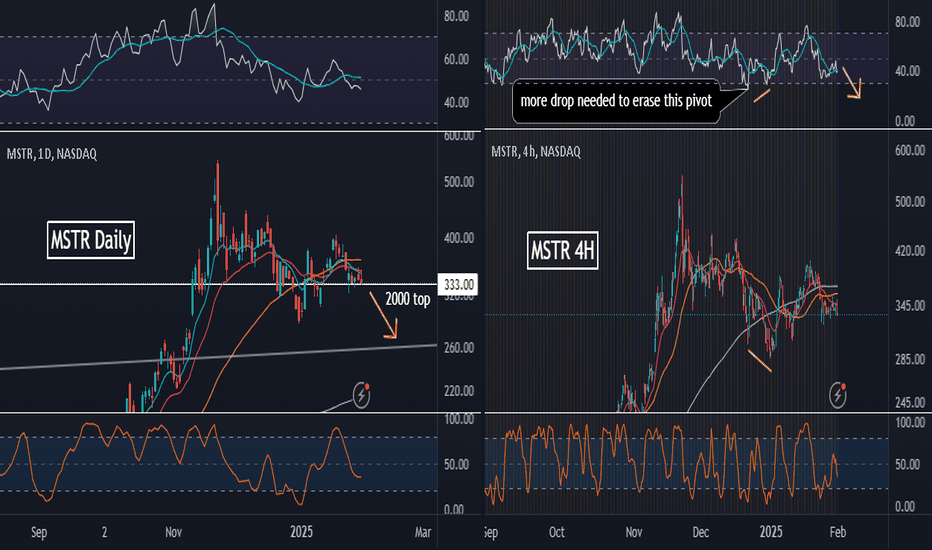
Task: Select the 'MSTR 4H' text box
Action: [x=562, y=250]
